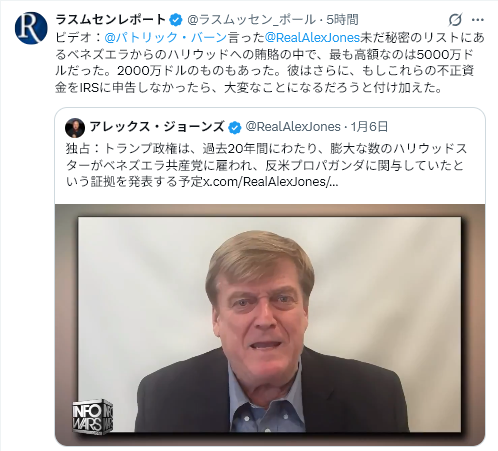The image size is (498, 451).
Task: Open the @ラスムッセン_ポール handle
Action: pyautogui.click(x=251, y=20)
